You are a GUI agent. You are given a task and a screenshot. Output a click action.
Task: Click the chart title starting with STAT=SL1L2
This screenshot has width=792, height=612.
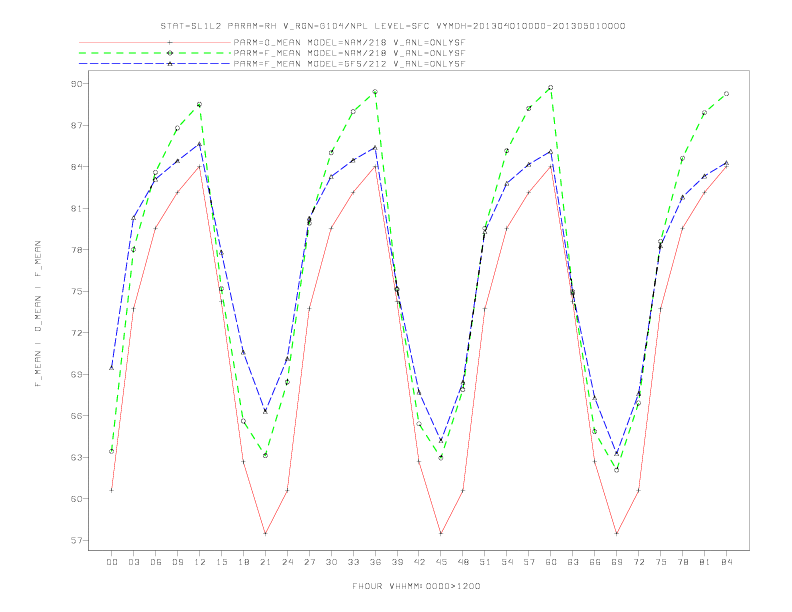pyautogui.click(x=392, y=26)
